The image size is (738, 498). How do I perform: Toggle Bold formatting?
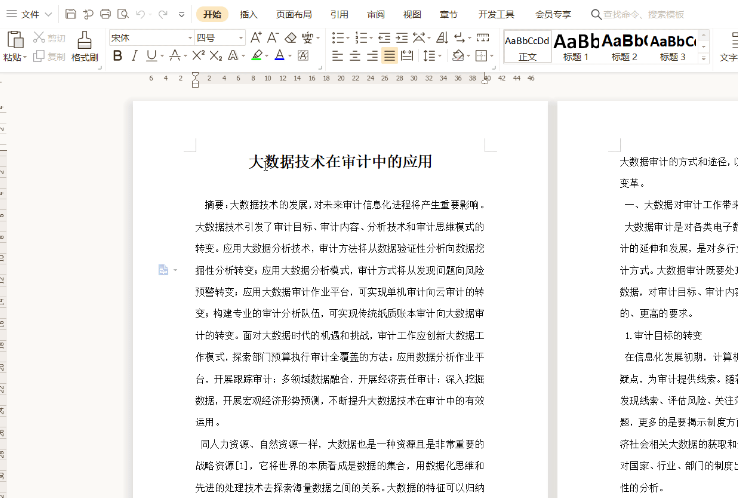tap(117, 56)
